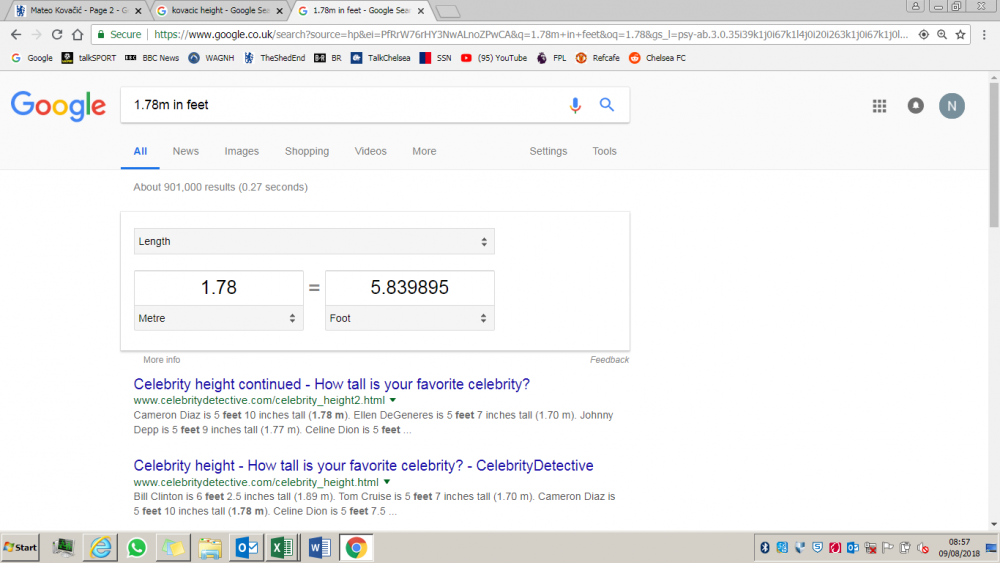The image size is (1000, 563).
Task: Reload the page with the refresh icon
Action: tap(57, 34)
